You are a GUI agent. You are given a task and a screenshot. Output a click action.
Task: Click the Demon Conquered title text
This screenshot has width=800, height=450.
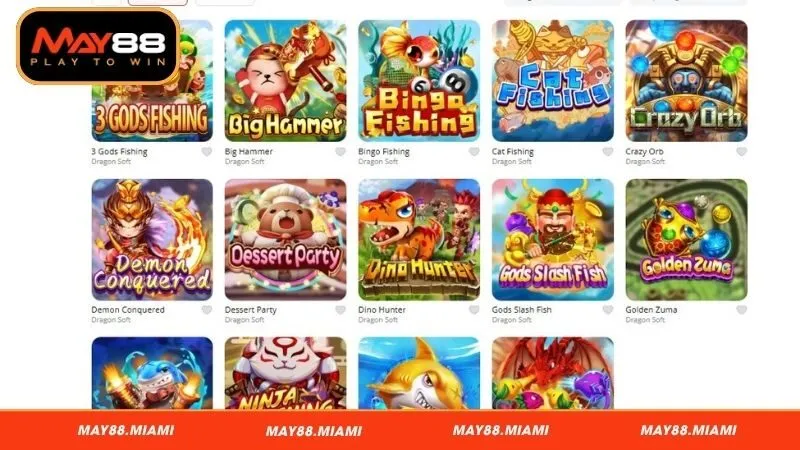tap(128, 310)
